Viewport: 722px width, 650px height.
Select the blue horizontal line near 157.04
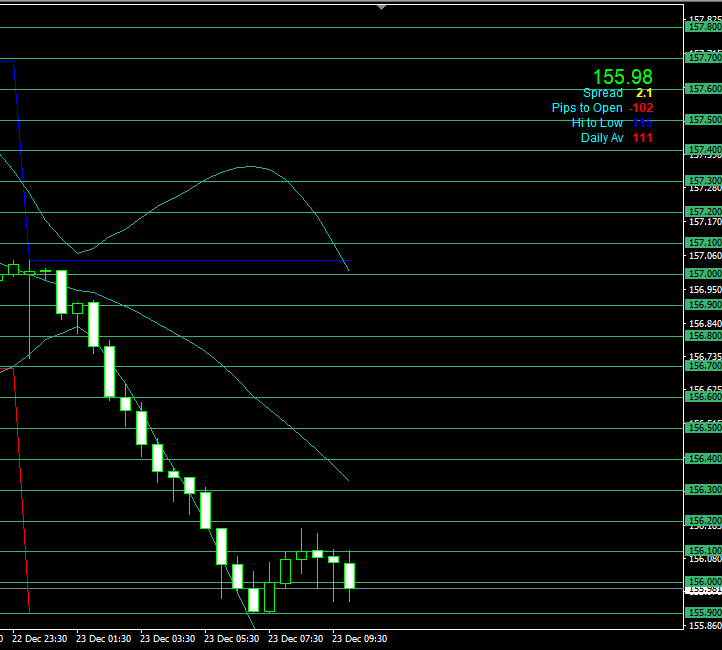click(200, 261)
